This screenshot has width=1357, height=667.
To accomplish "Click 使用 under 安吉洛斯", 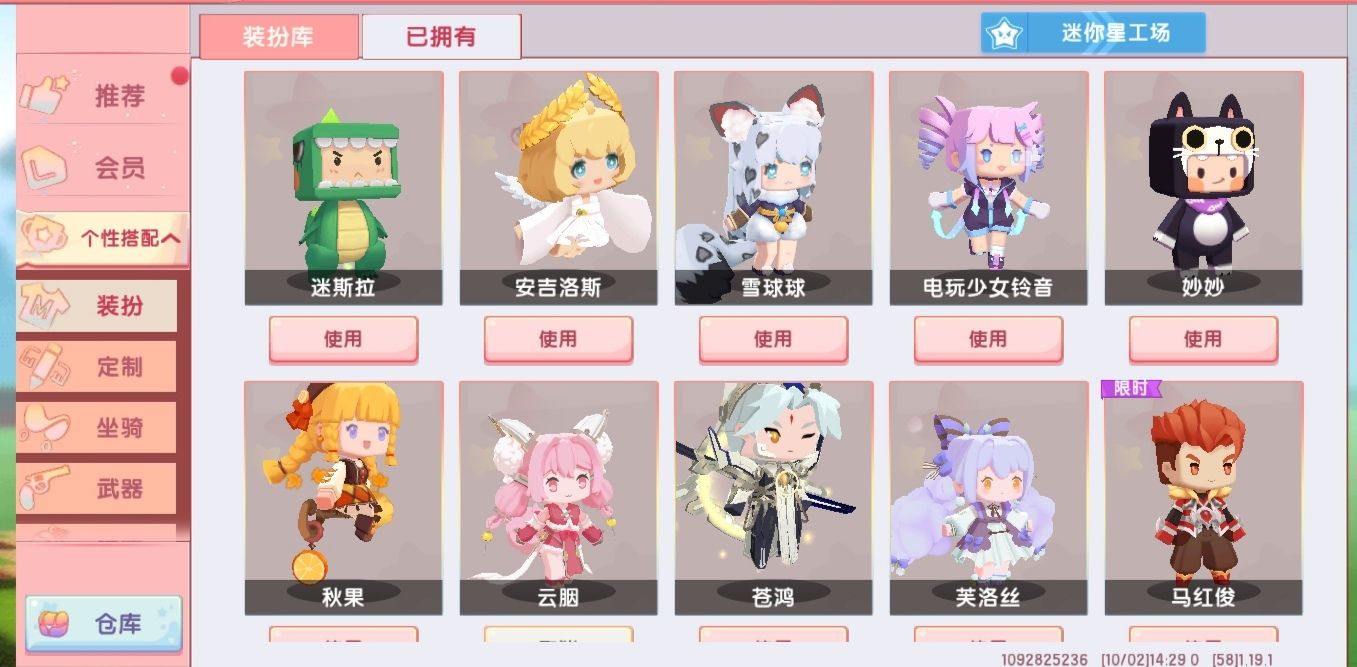I will coord(558,339).
